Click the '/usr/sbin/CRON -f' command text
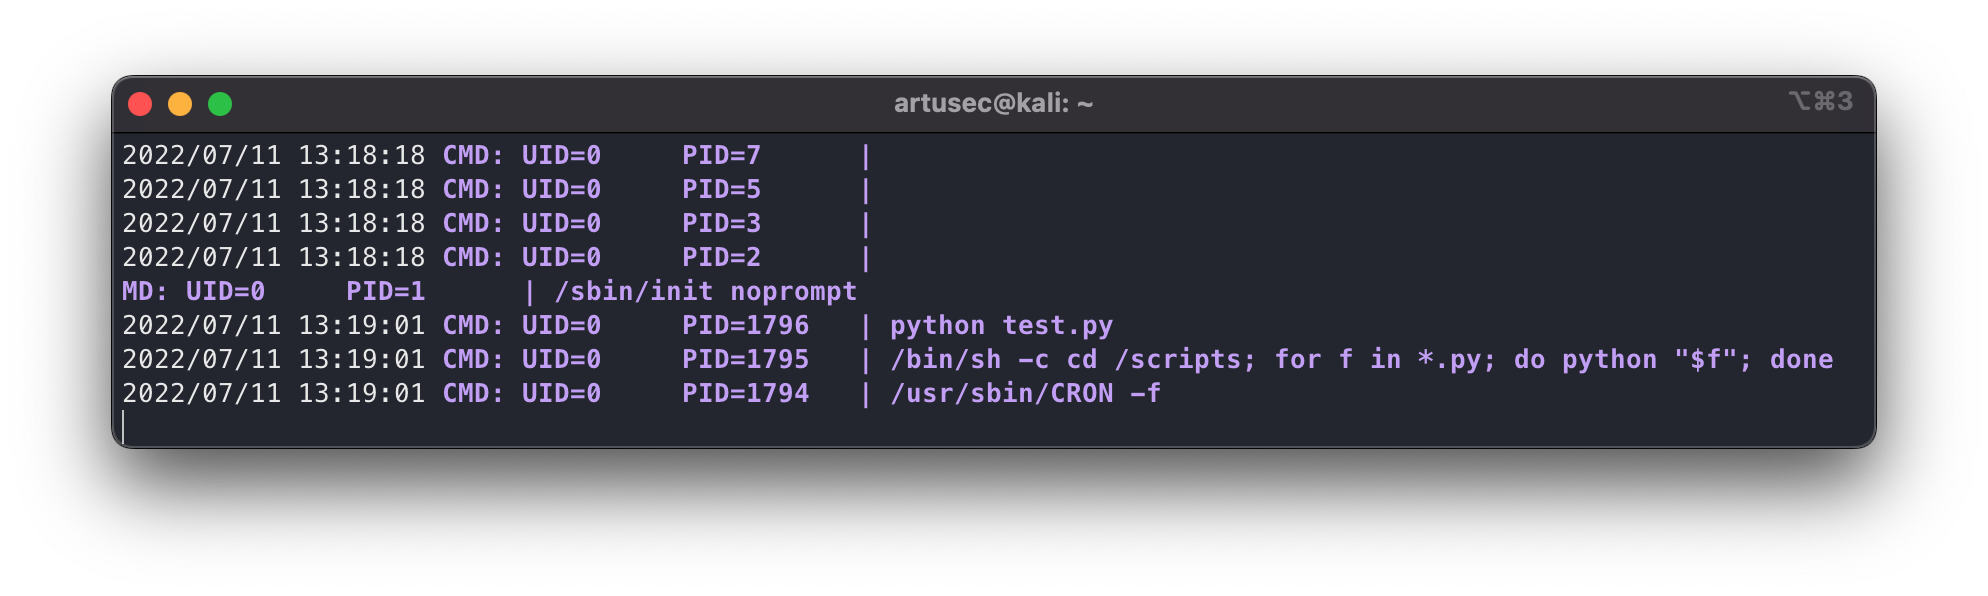Viewport: 1988px width, 596px height. [1025, 394]
